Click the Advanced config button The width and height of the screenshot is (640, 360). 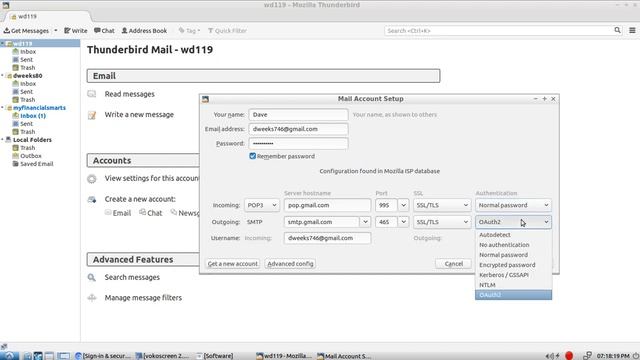pos(290,264)
